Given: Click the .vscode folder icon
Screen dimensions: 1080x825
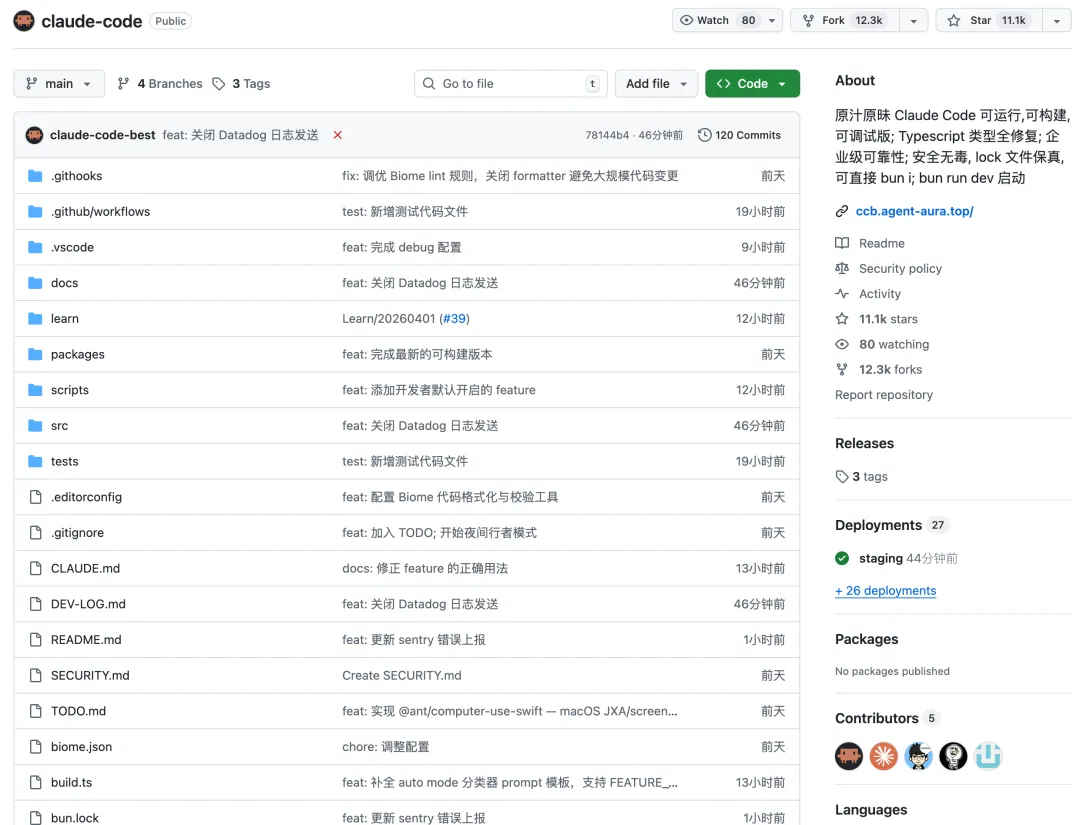Looking at the screenshot, I should (x=35, y=247).
